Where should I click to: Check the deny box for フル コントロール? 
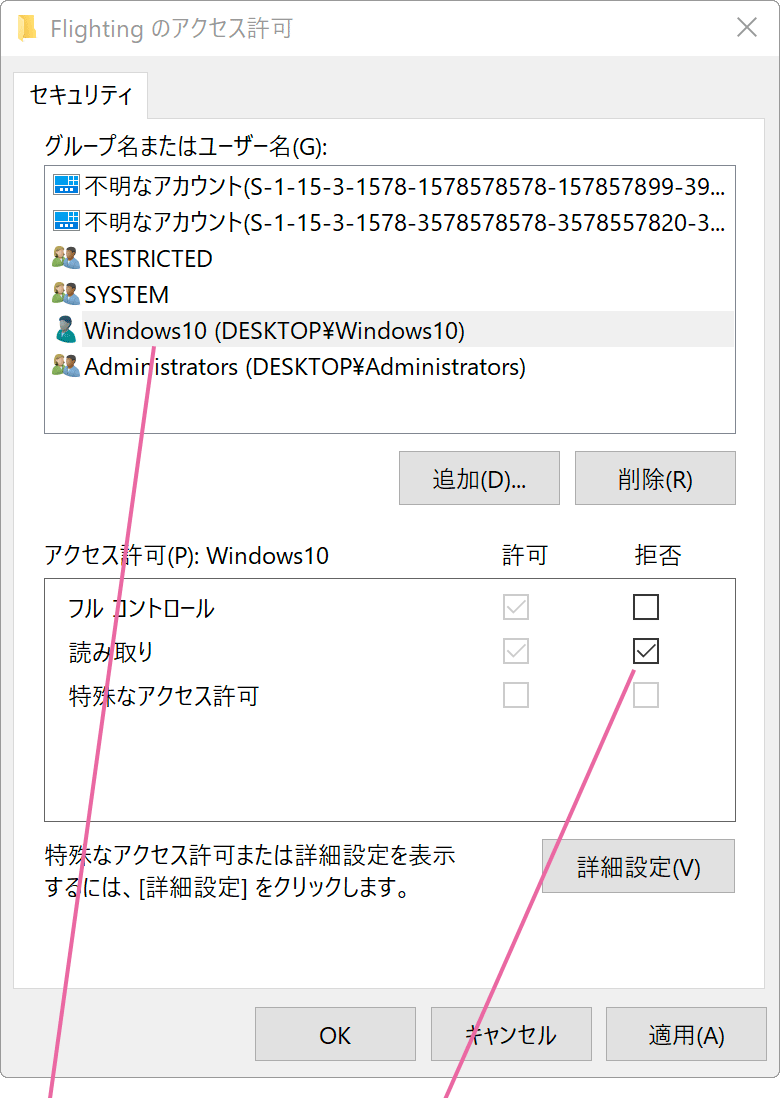646,607
